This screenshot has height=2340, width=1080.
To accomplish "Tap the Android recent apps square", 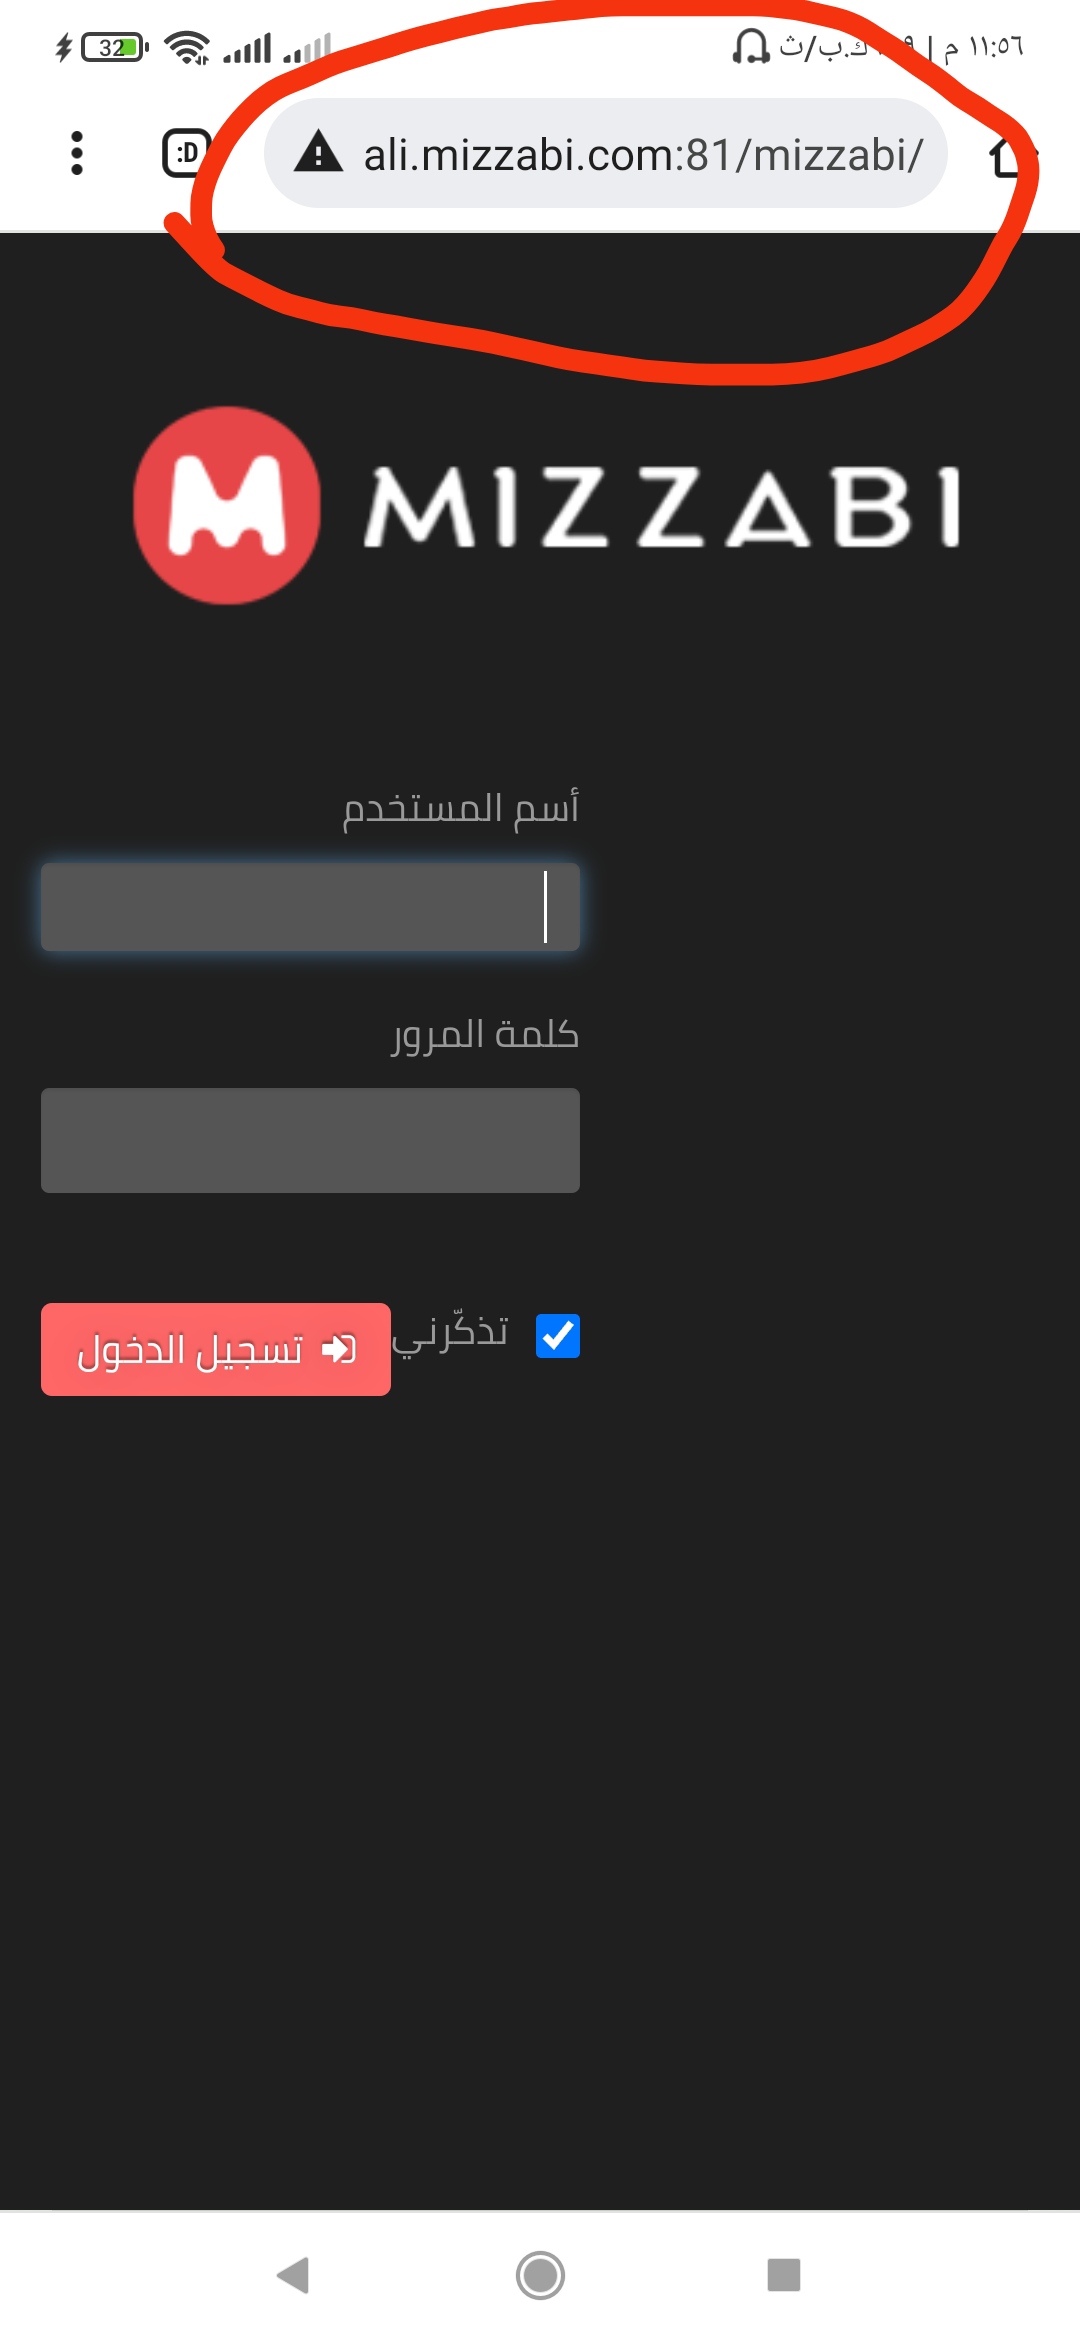I will click(784, 2274).
